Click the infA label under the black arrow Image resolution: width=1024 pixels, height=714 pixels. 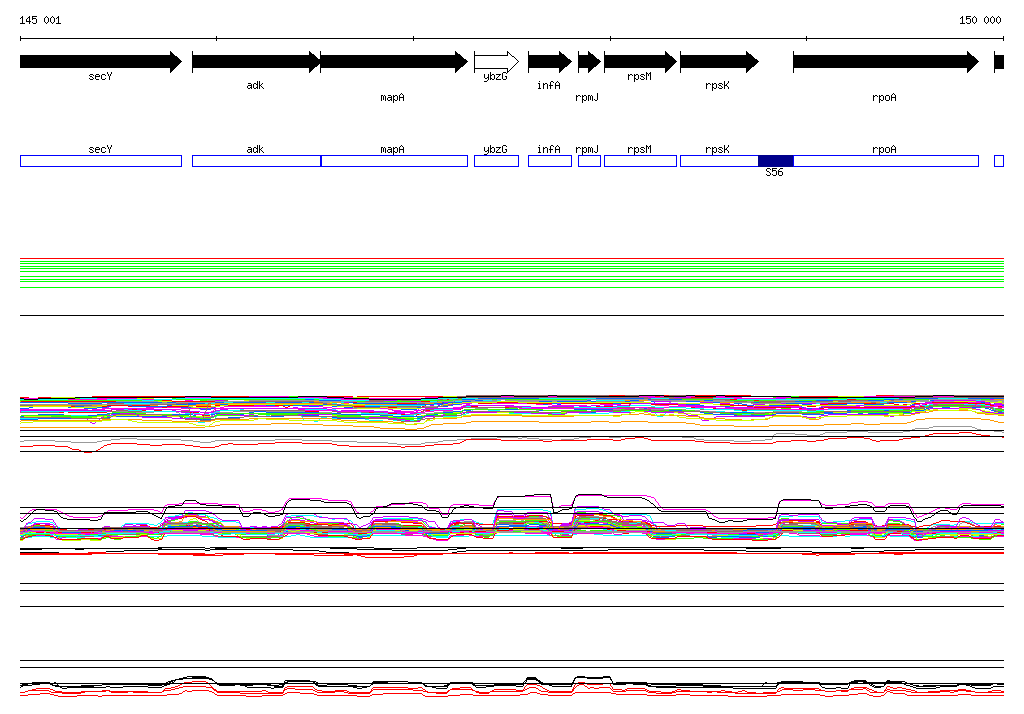coord(549,86)
